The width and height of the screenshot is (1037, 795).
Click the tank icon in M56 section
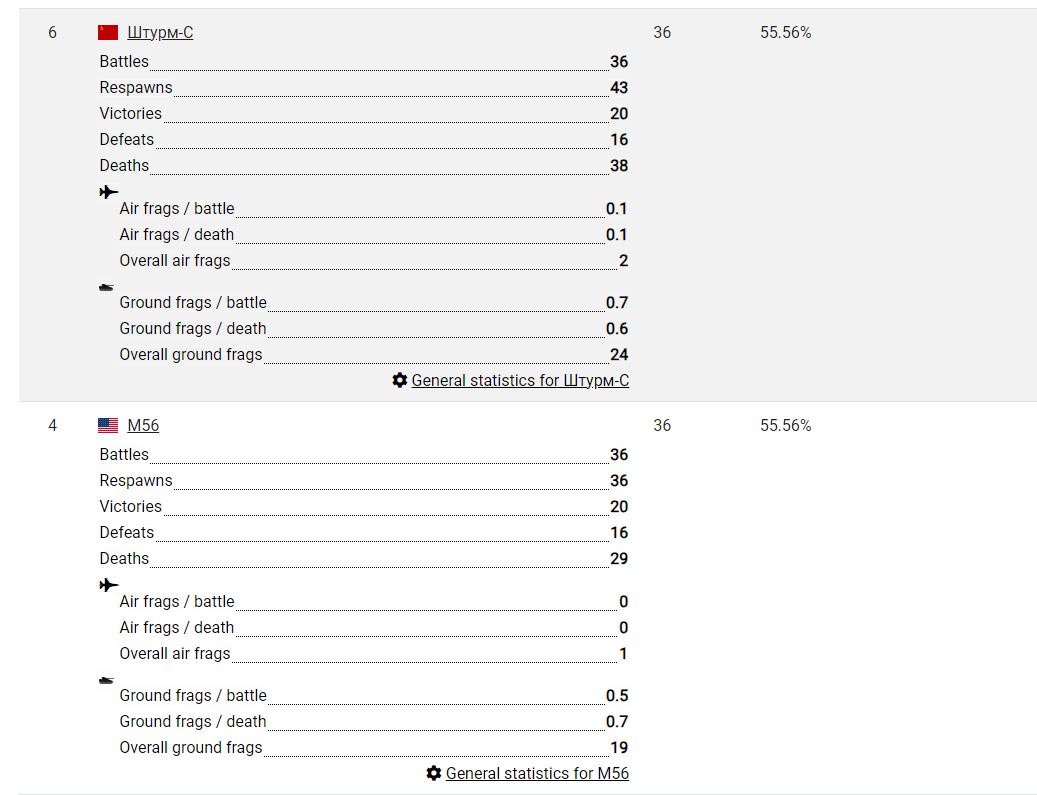click(x=106, y=681)
